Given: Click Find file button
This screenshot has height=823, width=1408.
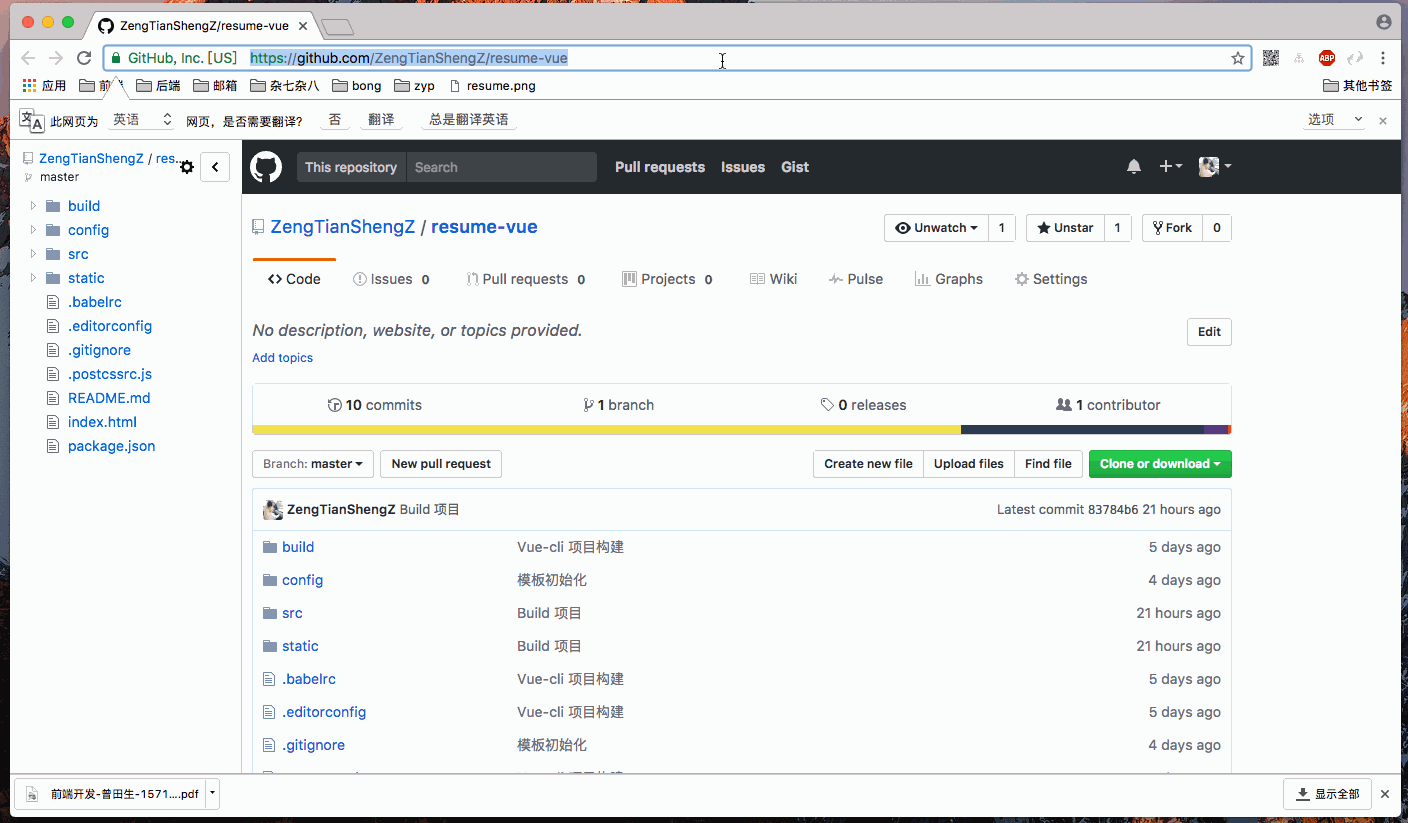Looking at the screenshot, I should [x=1048, y=464].
